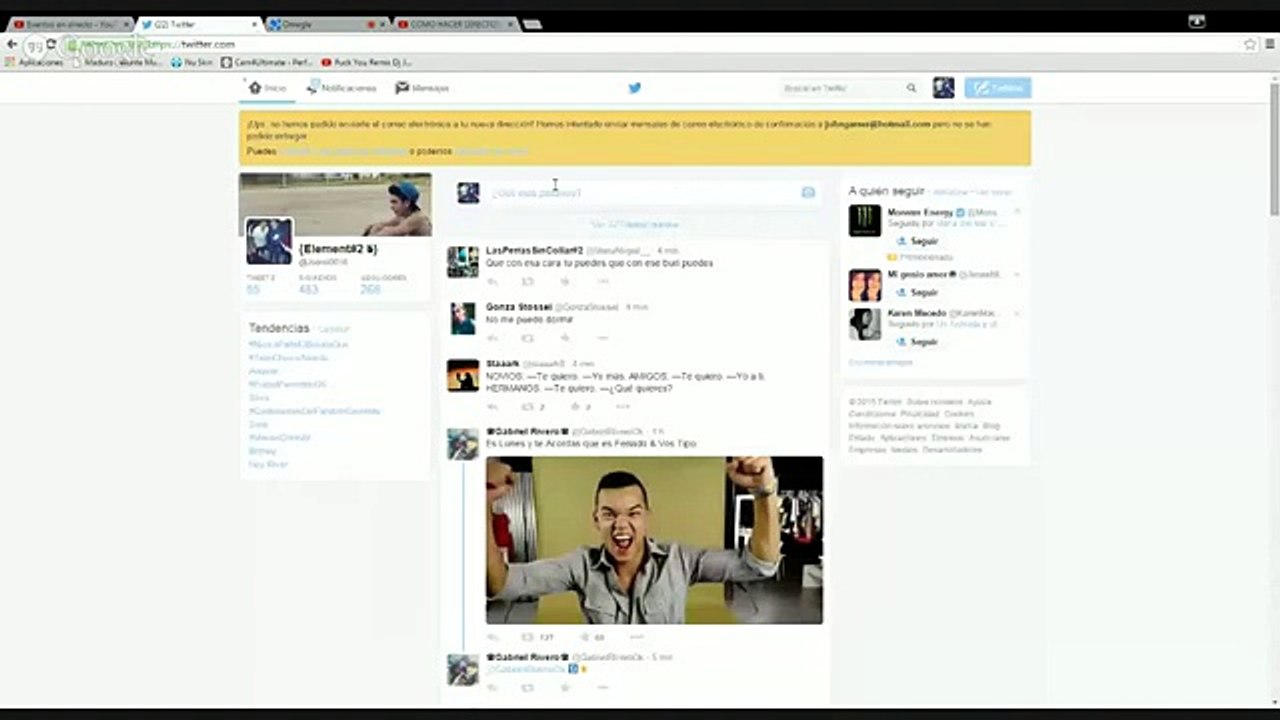Dismiss the Monster Energy follow suggestion

pos(1017,212)
